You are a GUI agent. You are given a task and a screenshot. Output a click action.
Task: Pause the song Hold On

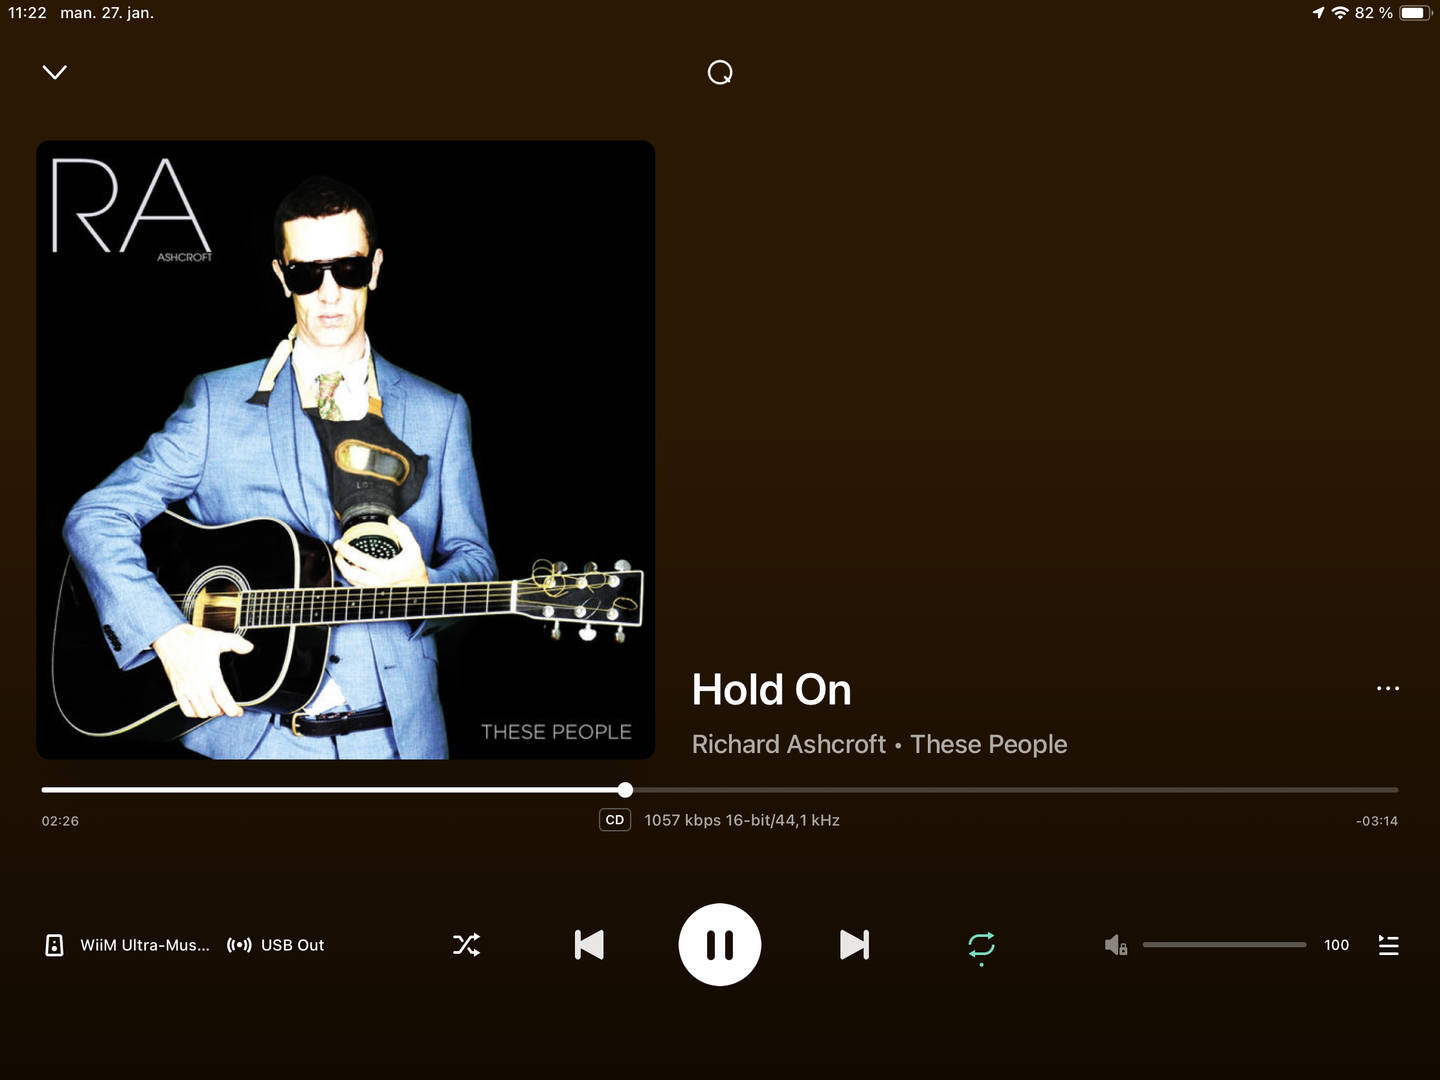point(720,945)
